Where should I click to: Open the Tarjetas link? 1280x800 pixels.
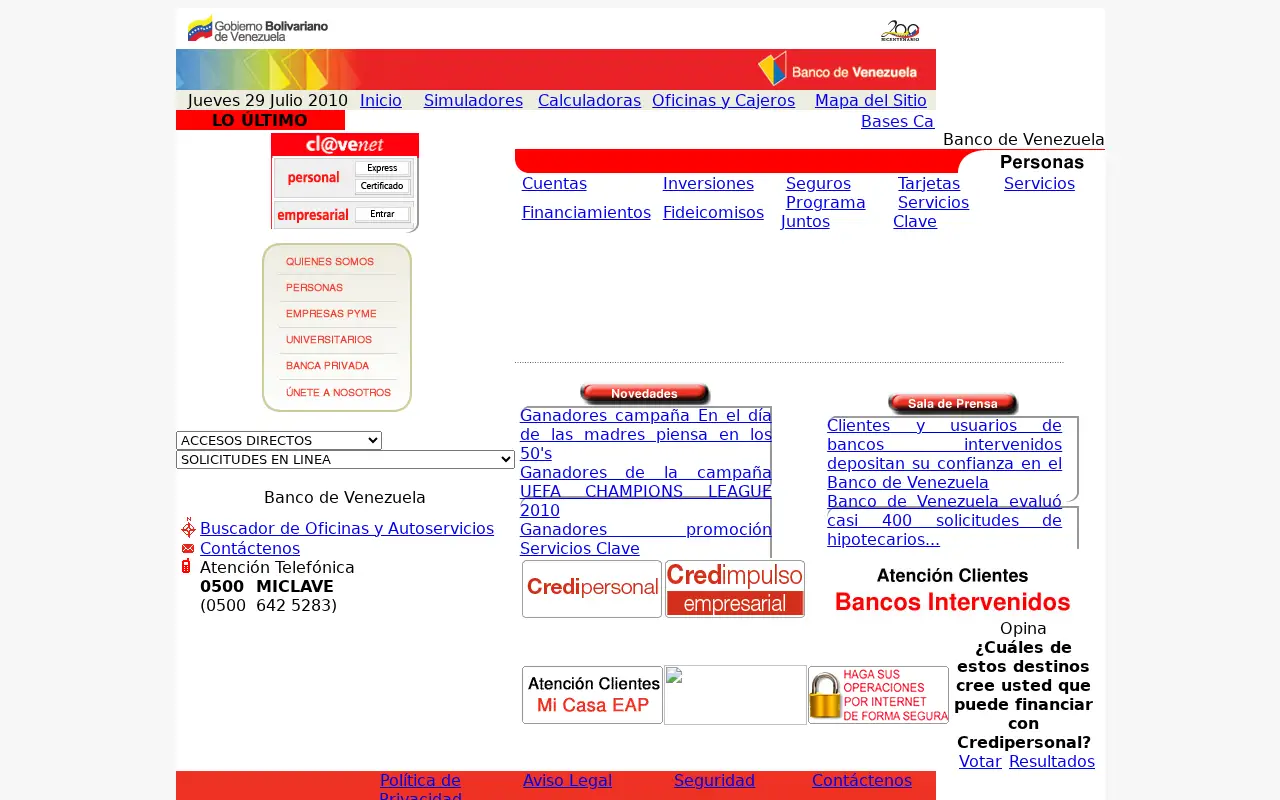[929, 183]
